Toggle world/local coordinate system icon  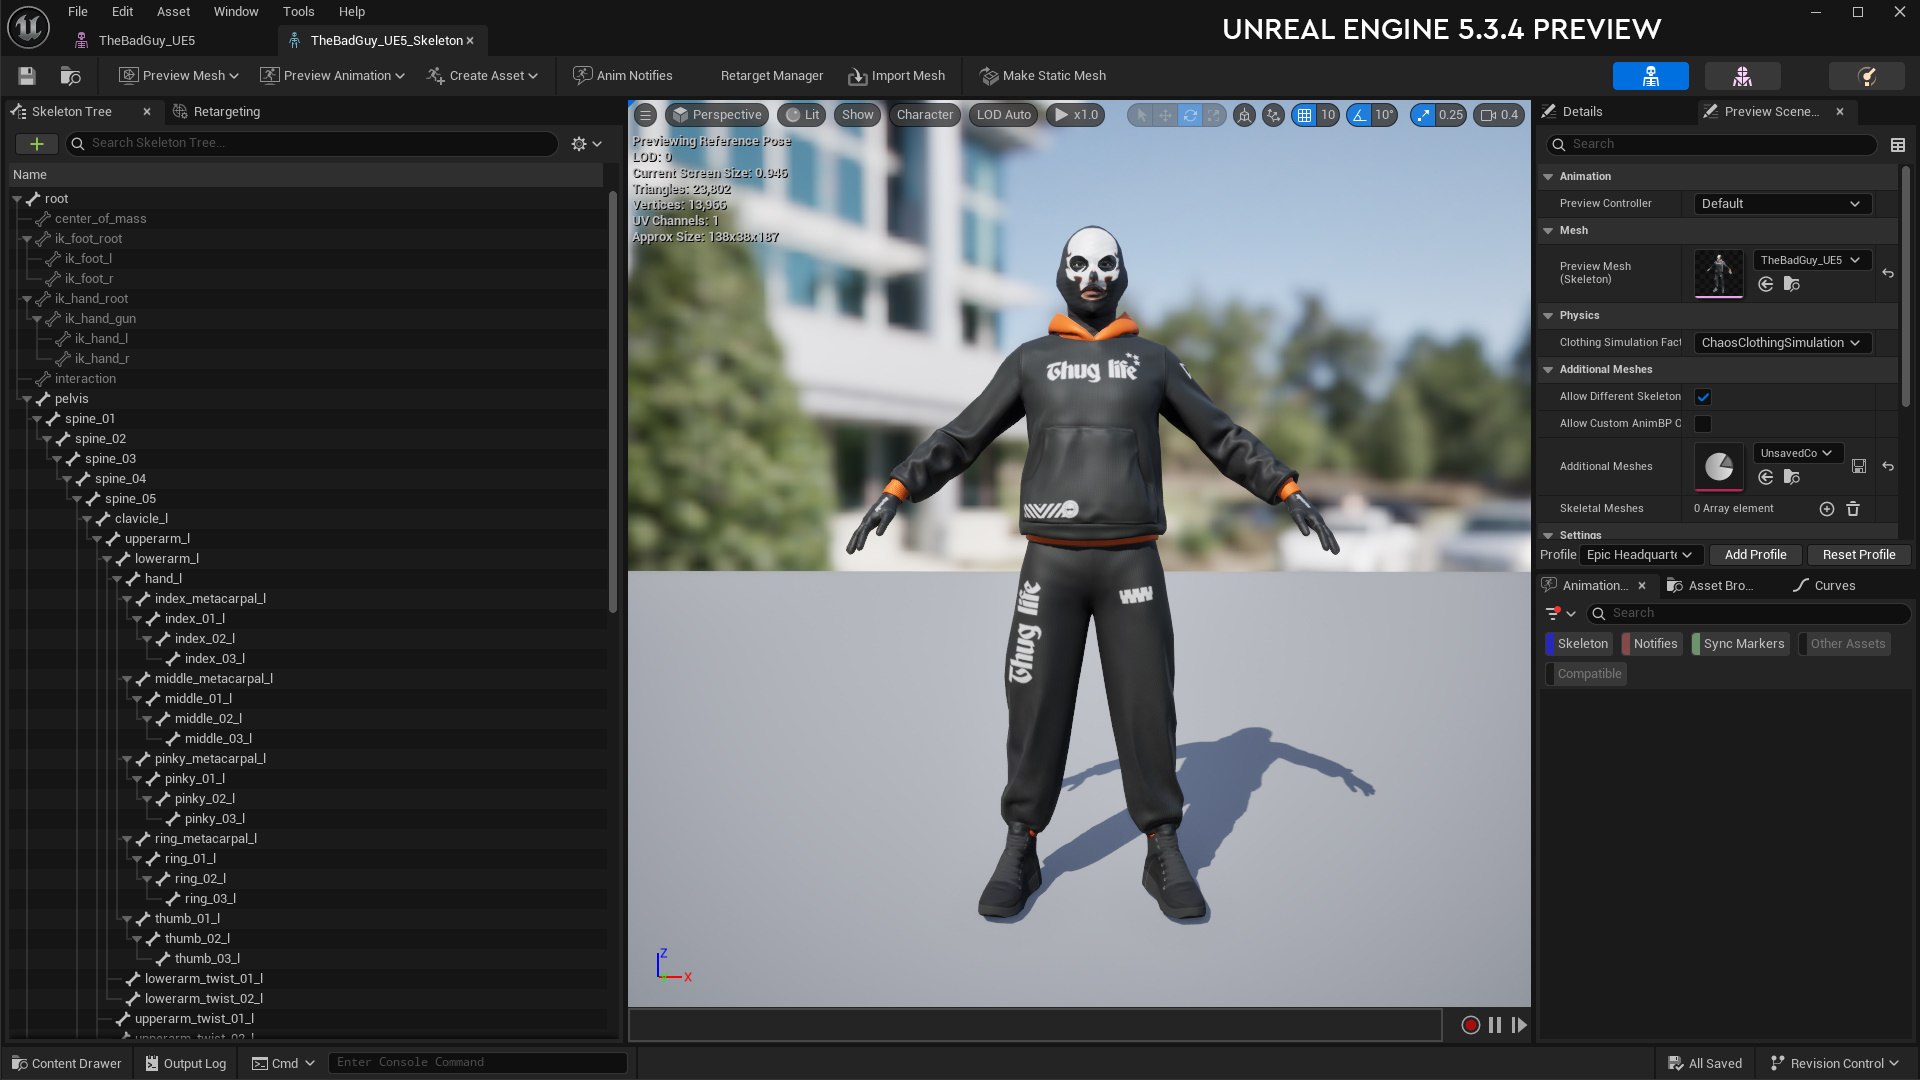1244,115
